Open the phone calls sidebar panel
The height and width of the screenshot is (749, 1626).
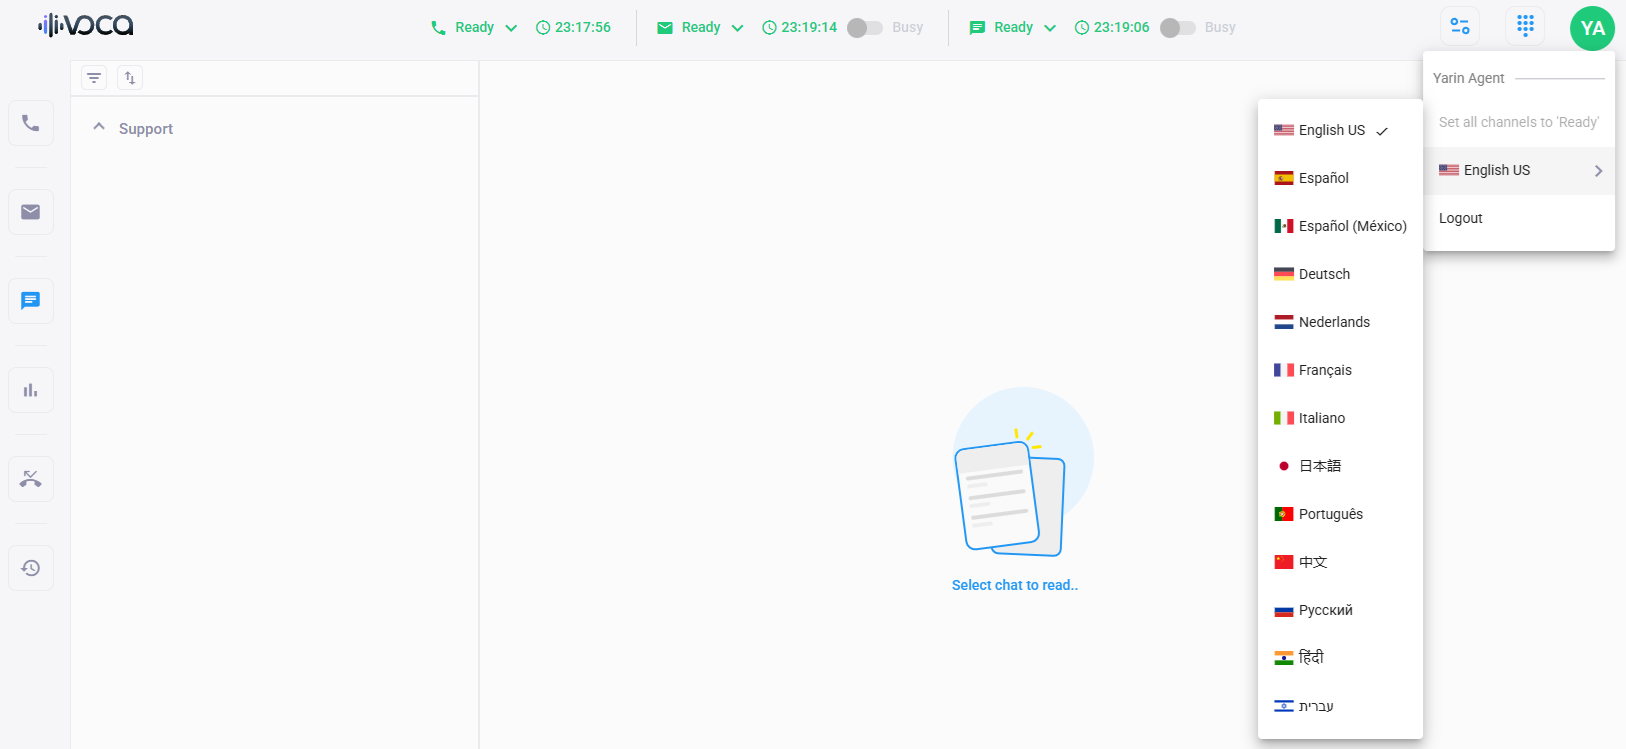tap(31, 123)
